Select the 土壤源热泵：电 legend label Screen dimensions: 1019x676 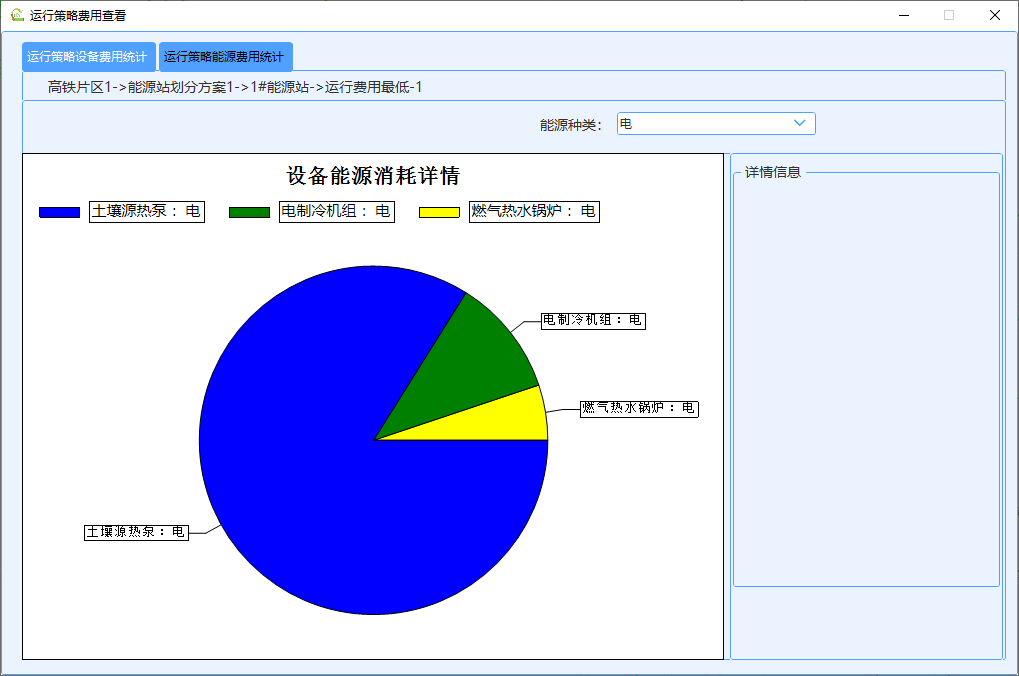tap(147, 211)
